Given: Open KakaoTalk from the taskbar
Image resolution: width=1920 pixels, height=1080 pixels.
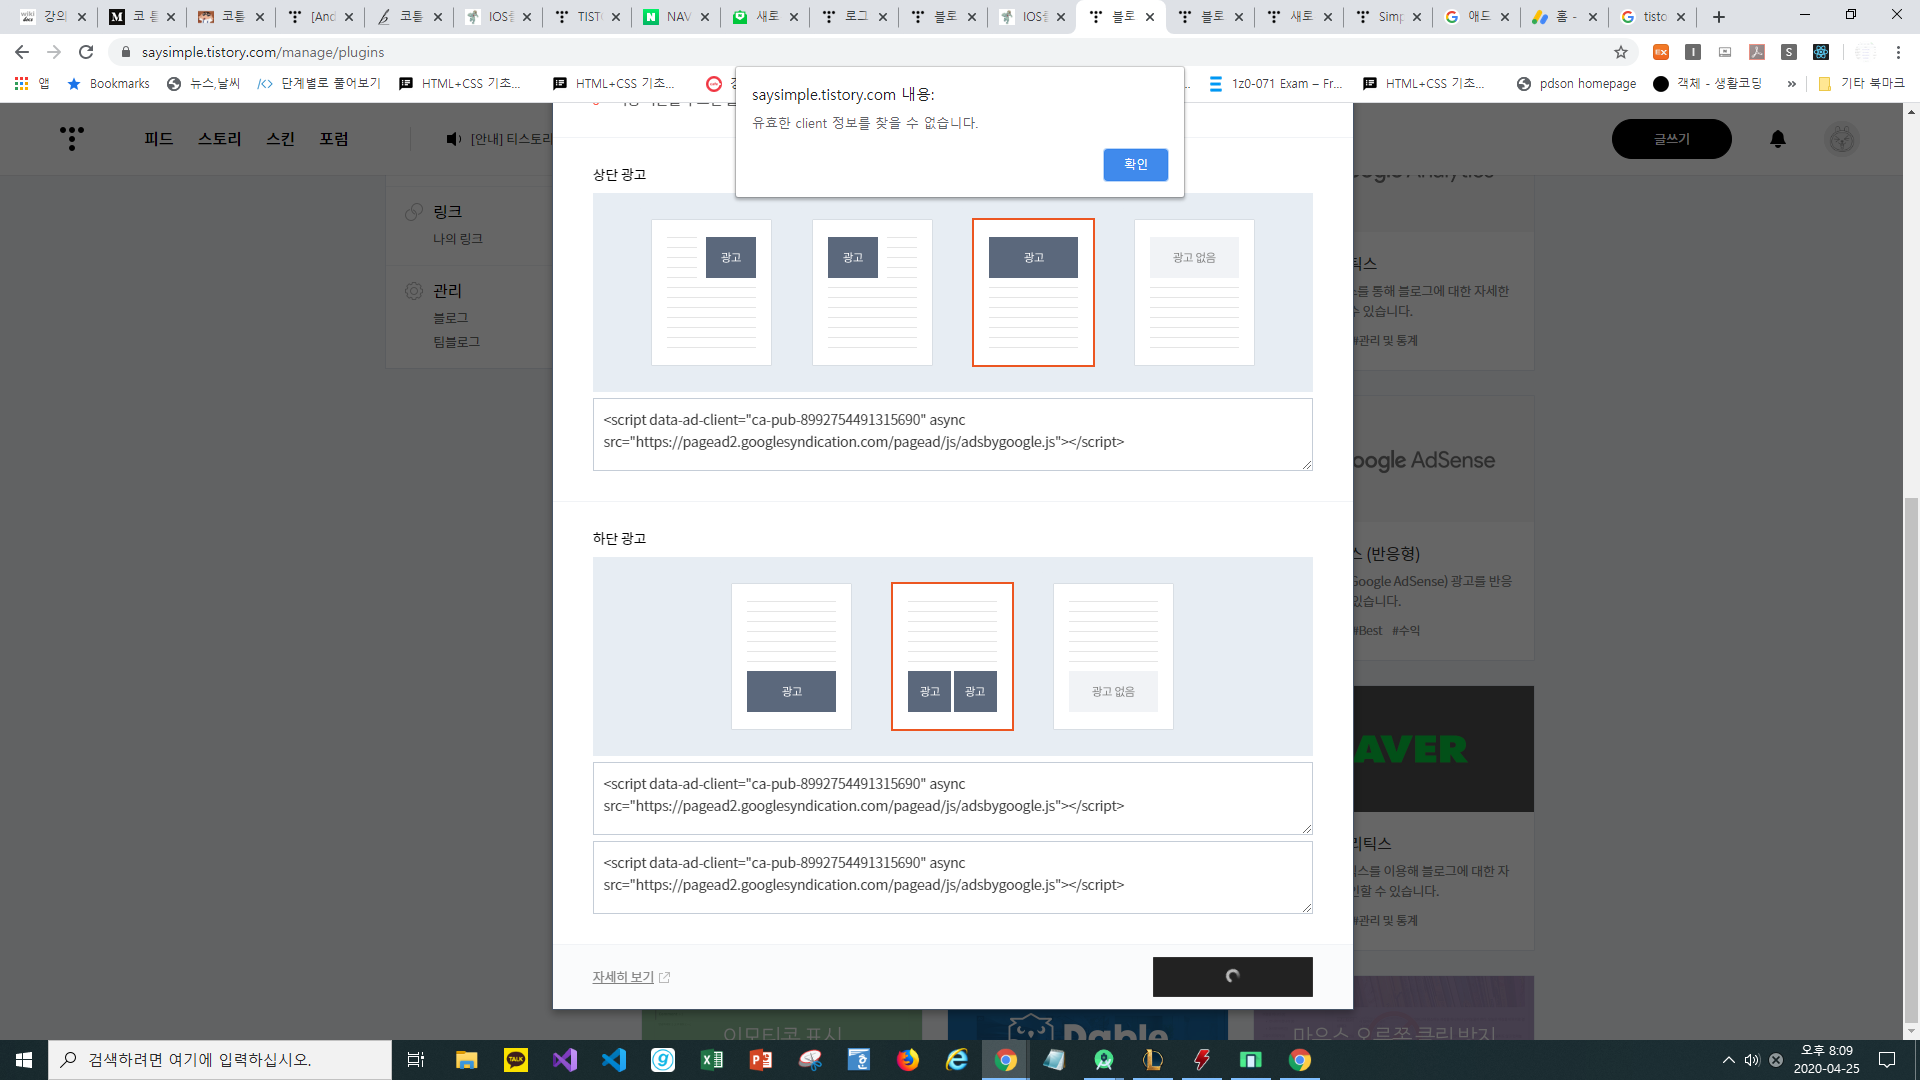Looking at the screenshot, I should click(x=515, y=1060).
